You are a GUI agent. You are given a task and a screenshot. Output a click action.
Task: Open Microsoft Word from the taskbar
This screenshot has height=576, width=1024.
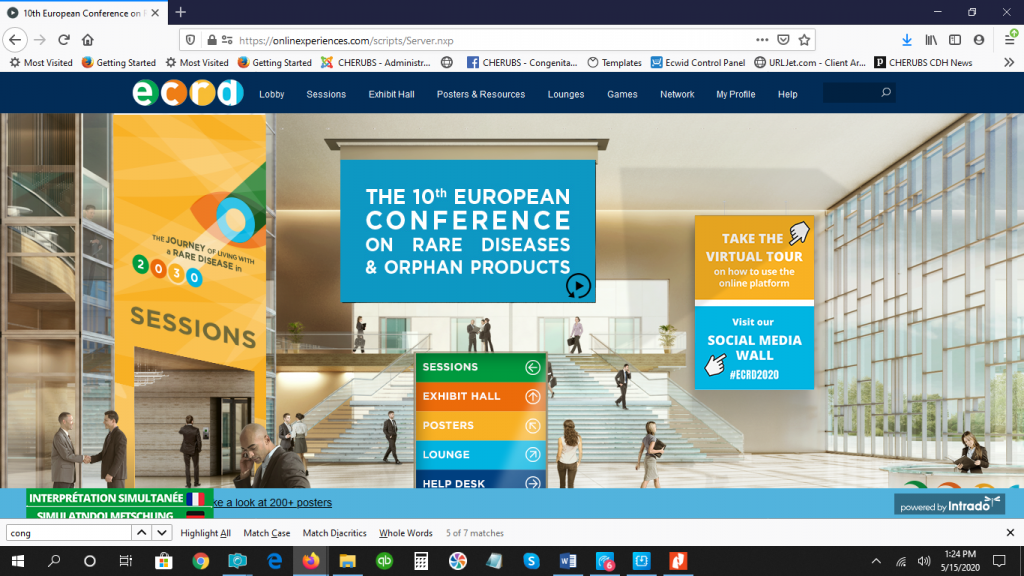tap(567, 562)
